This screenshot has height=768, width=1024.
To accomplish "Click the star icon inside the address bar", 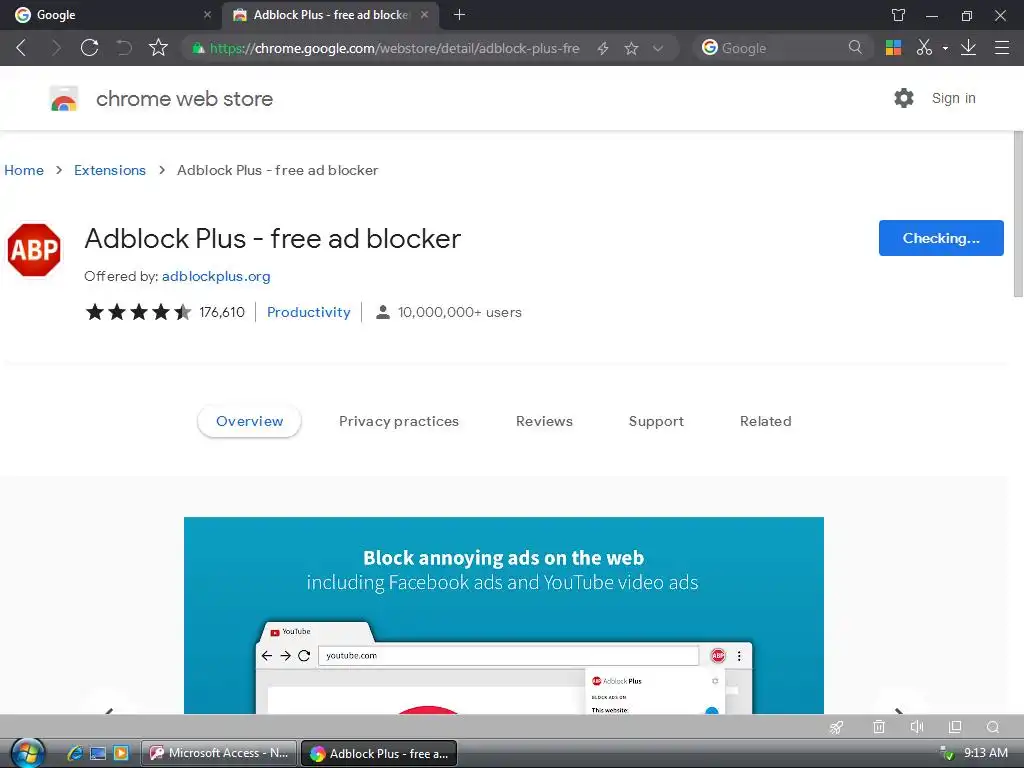I will [631, 48].
